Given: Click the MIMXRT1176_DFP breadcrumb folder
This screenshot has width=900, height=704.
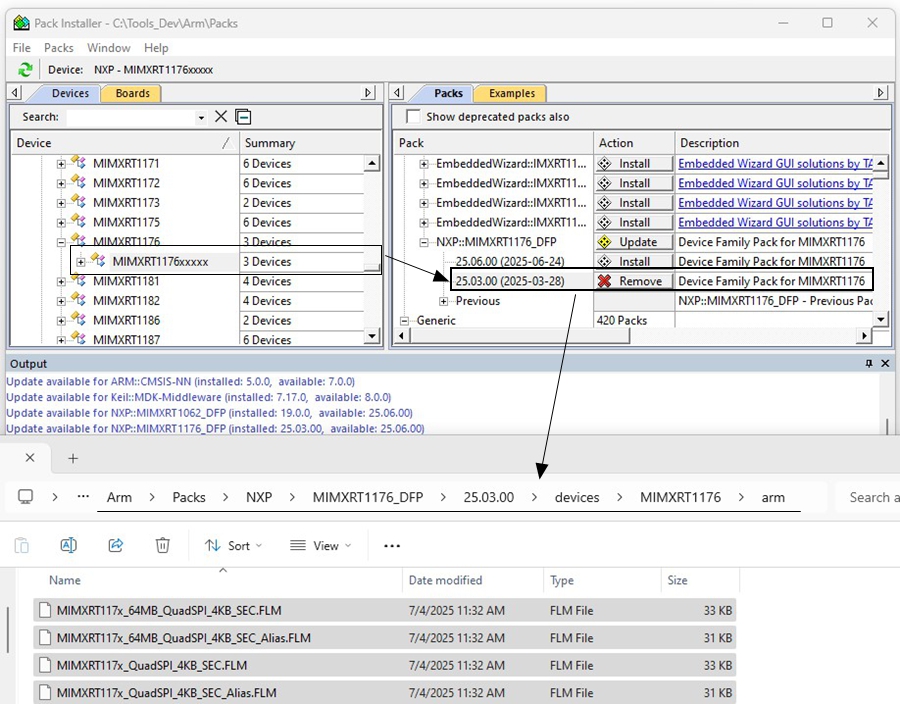Looking at the screenshot, I should [367, 497].
